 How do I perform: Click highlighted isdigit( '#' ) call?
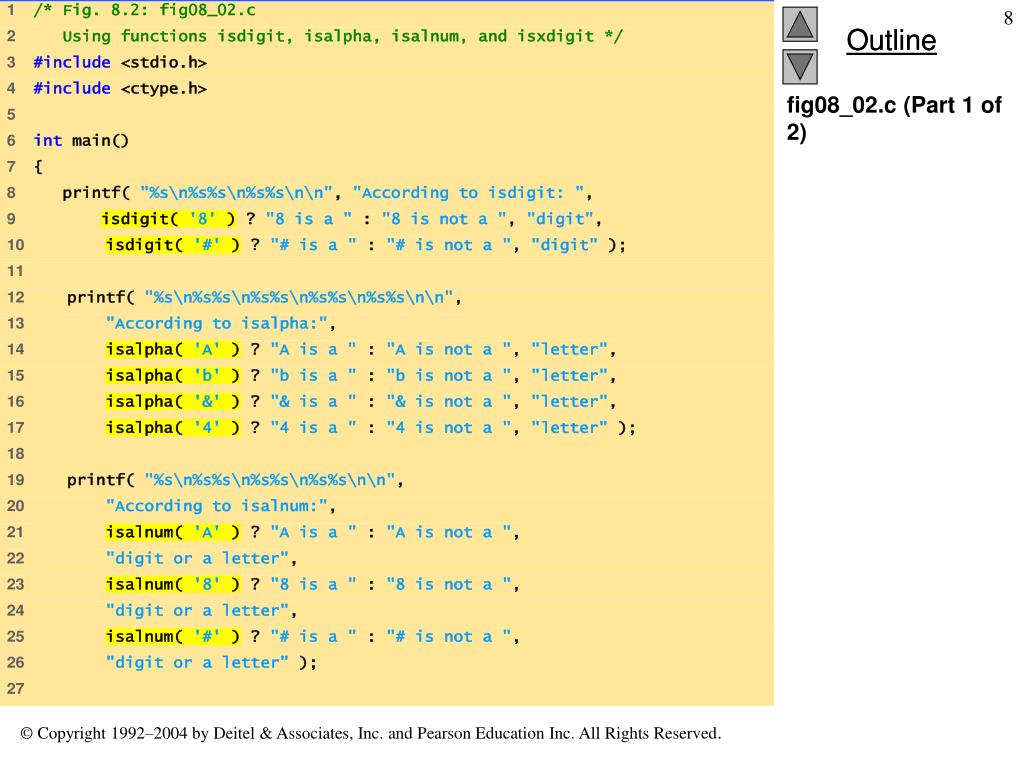click(172, 245)
